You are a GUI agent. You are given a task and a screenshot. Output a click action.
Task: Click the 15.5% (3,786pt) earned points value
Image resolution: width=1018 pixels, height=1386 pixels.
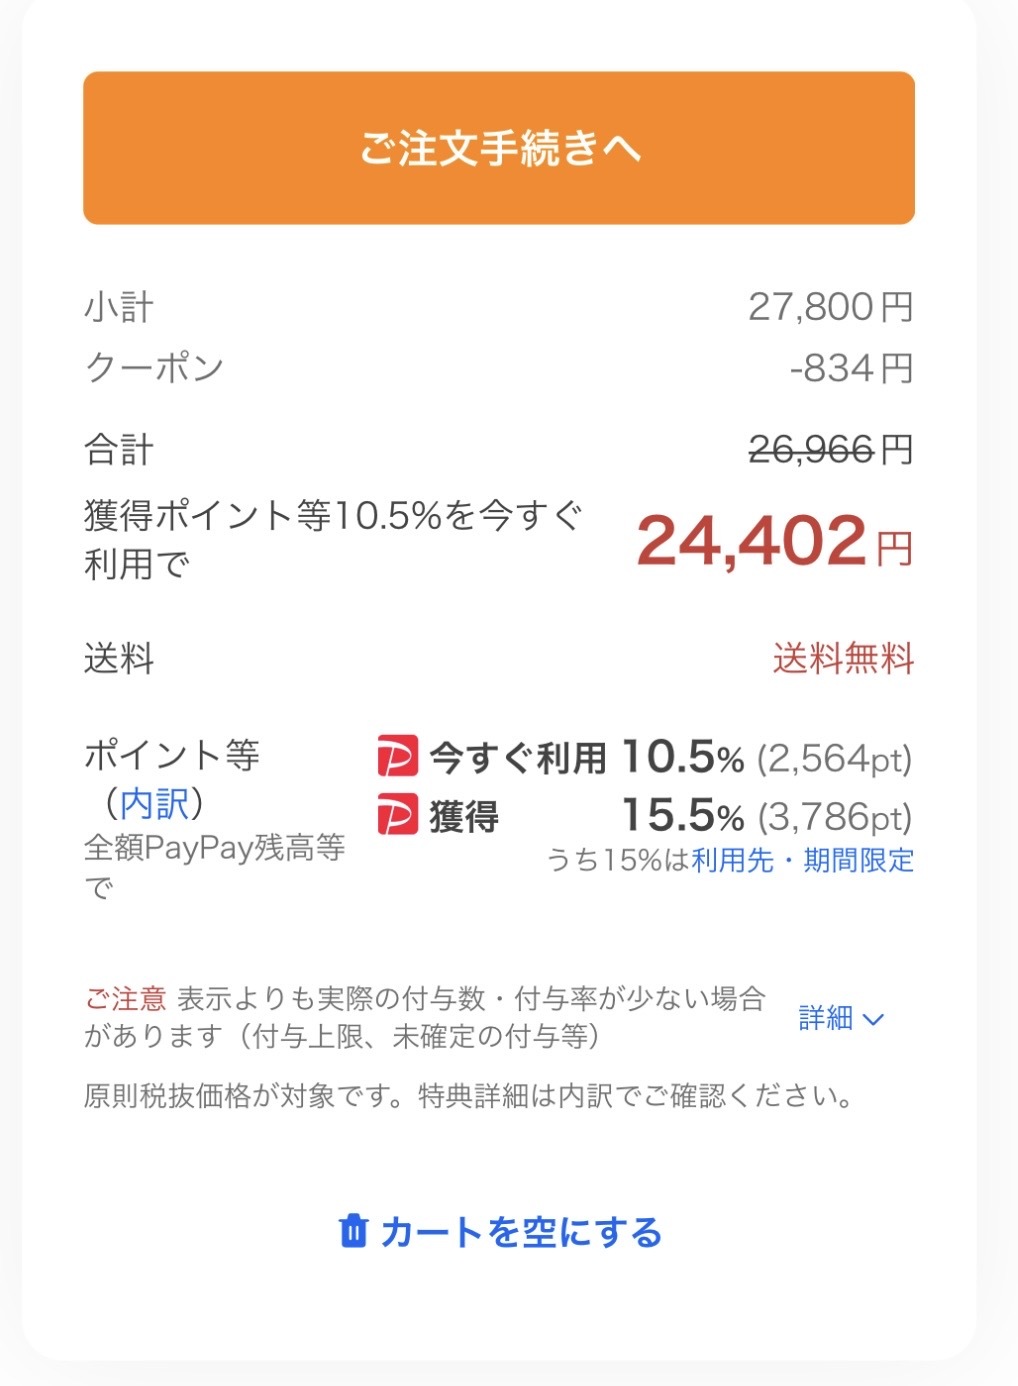click(x=766, y=816)
